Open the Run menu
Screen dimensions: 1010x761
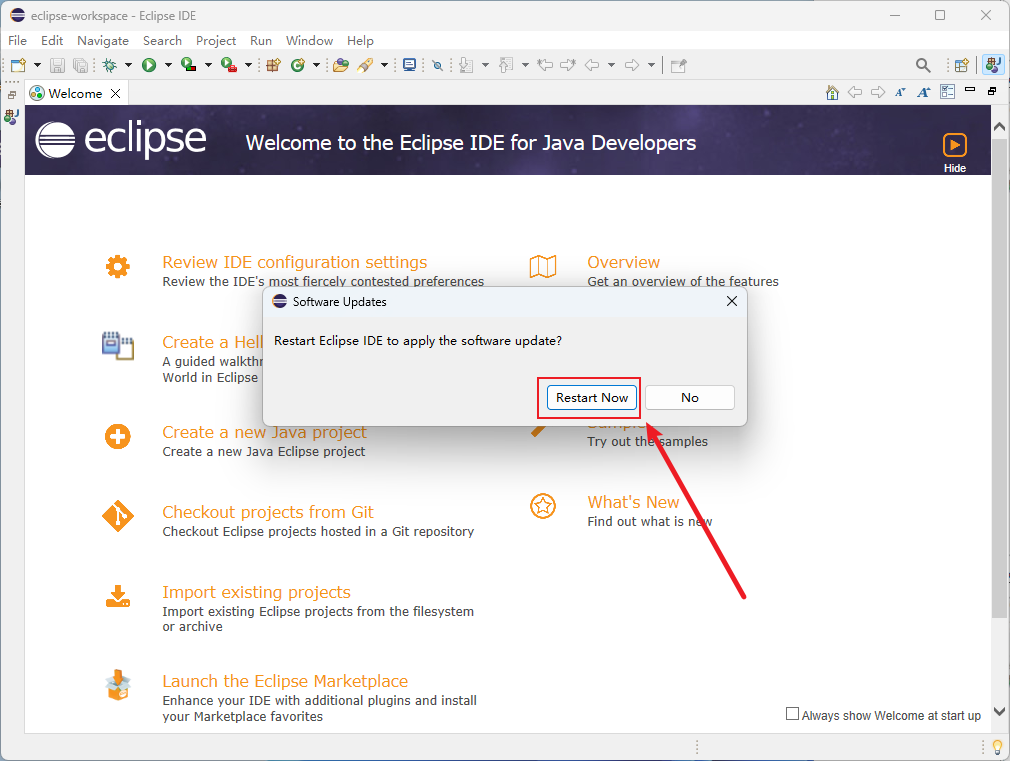pos(261,41)
